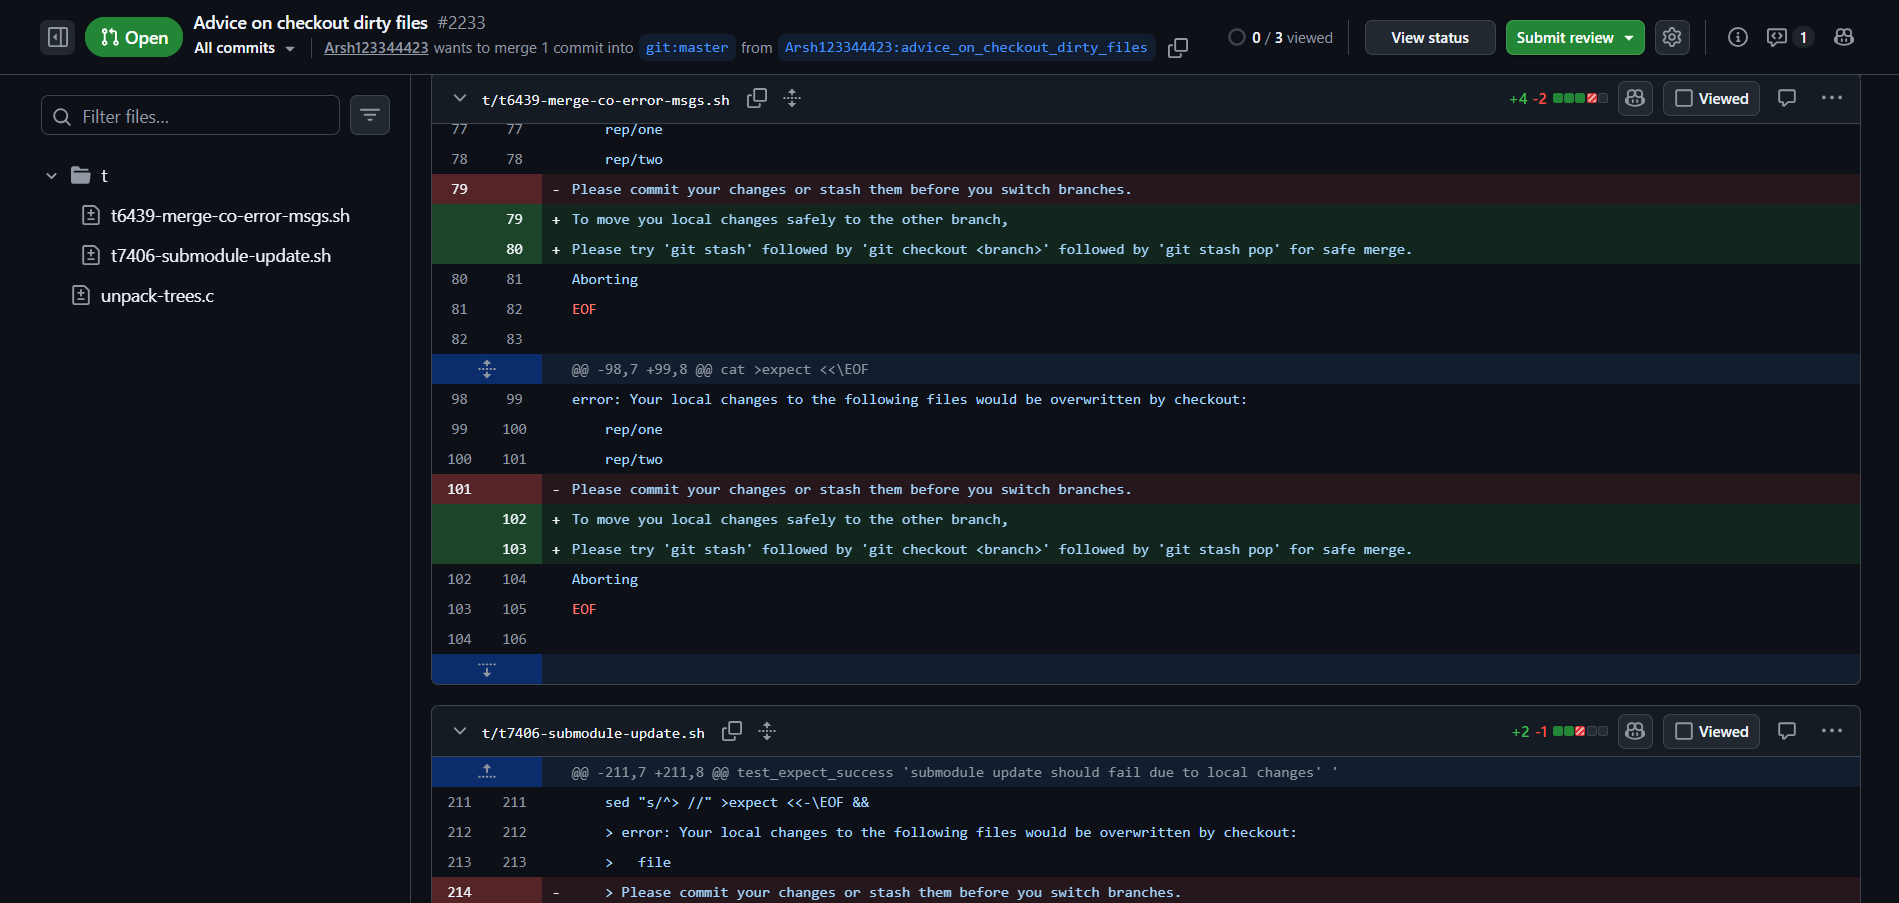Comment on the t6439-merge-co-error-msgs.sh file
The width and height of the screenshot is (1899, 903).
pos(1787,98)
